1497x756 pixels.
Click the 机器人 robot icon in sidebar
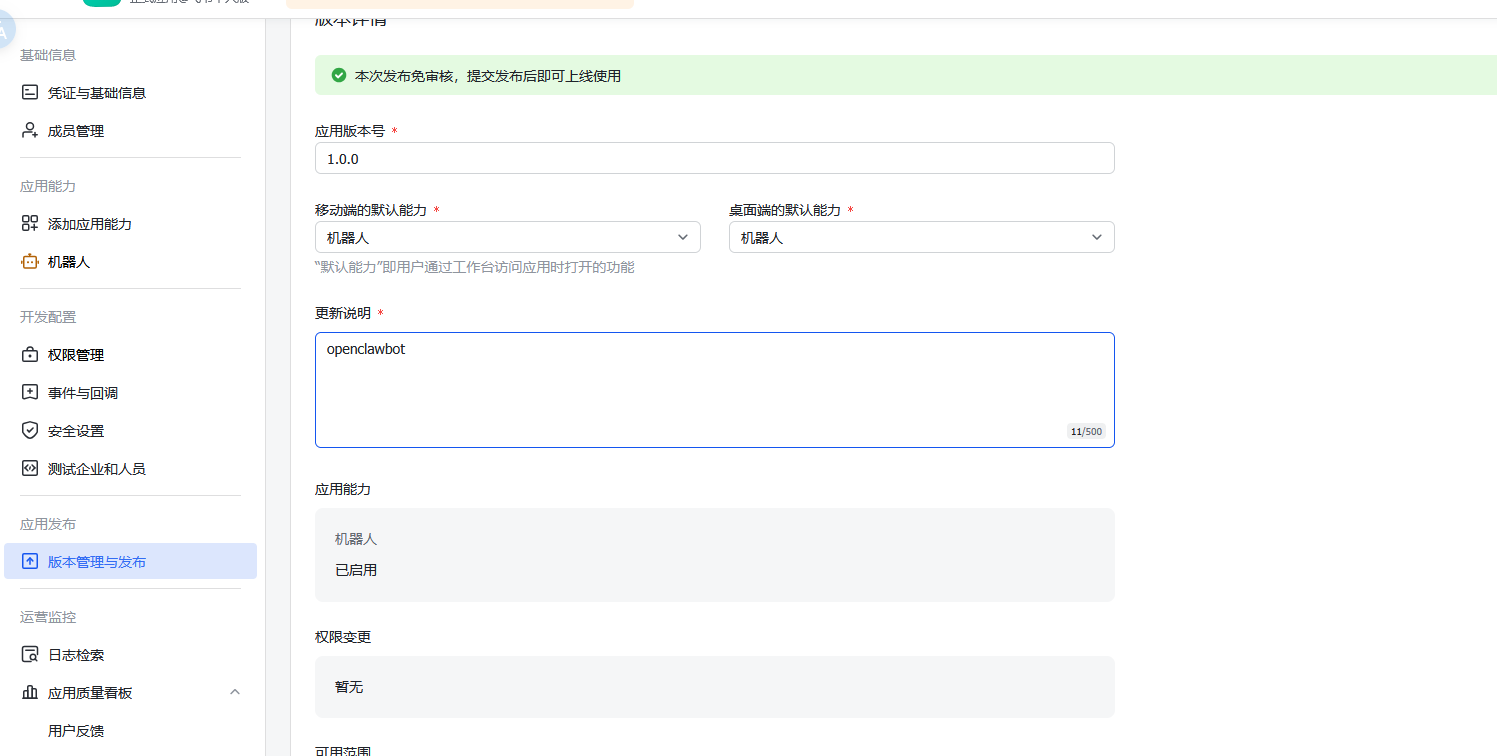click(30, 262)
